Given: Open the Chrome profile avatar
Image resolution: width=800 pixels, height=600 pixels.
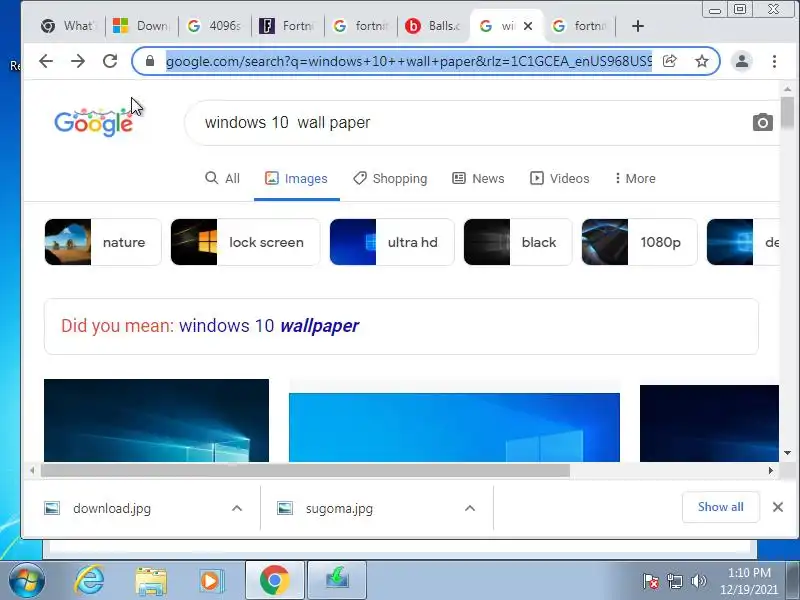Looking at the screenshot, I should coord(742,61).
